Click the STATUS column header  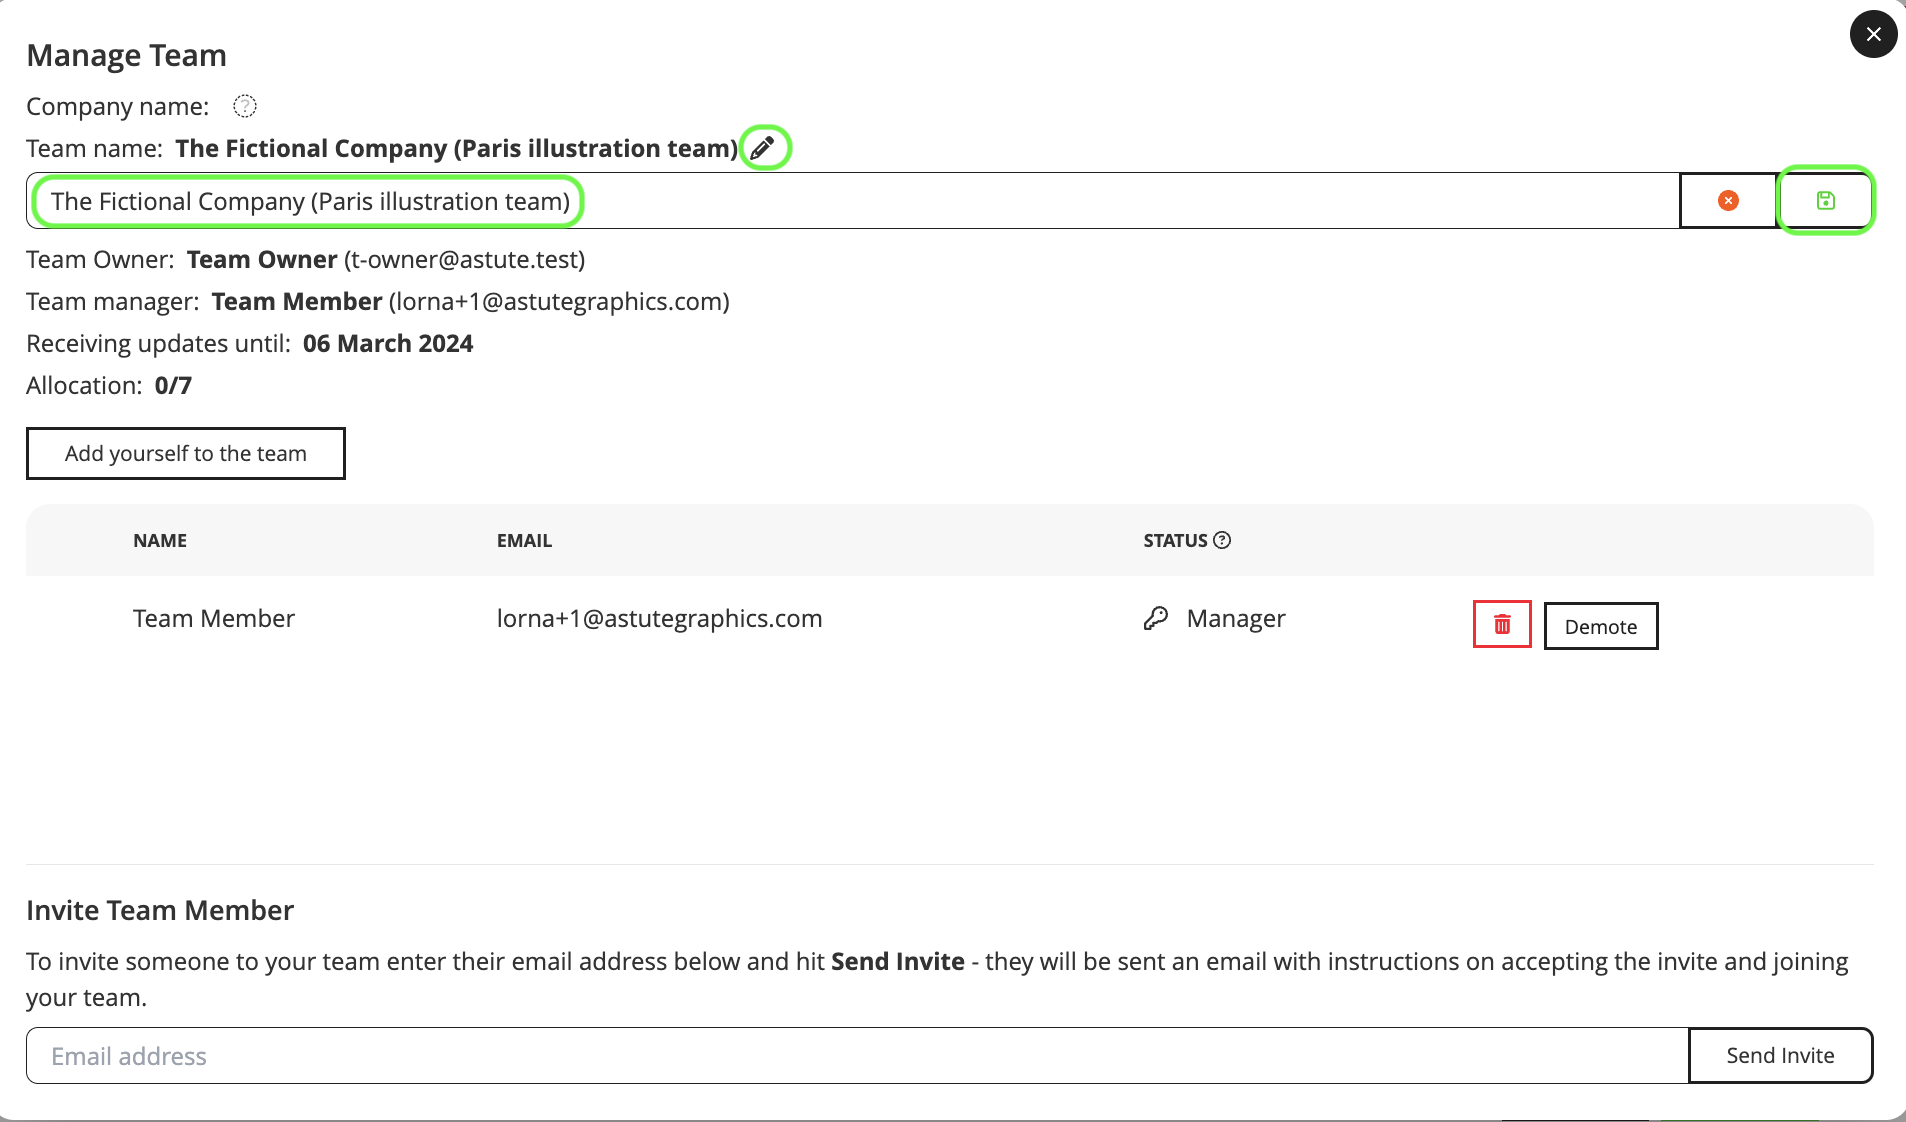pos(1175,541)
